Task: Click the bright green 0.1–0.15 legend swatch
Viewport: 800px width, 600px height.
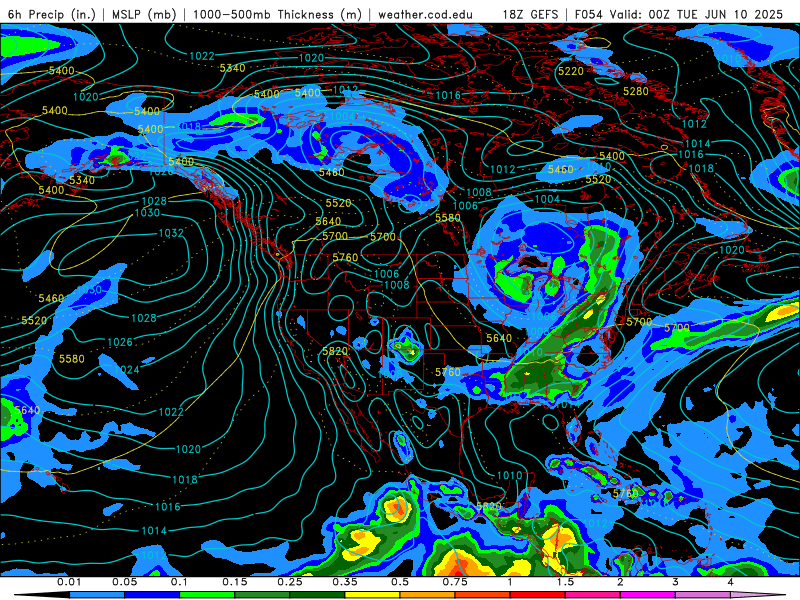Action: click(x=207, y=595)
